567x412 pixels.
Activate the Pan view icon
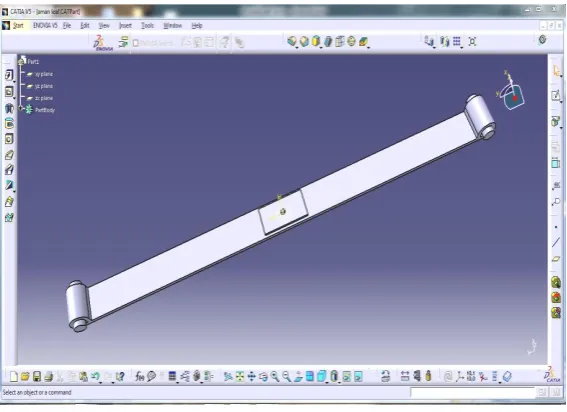(x=251, y=377)
